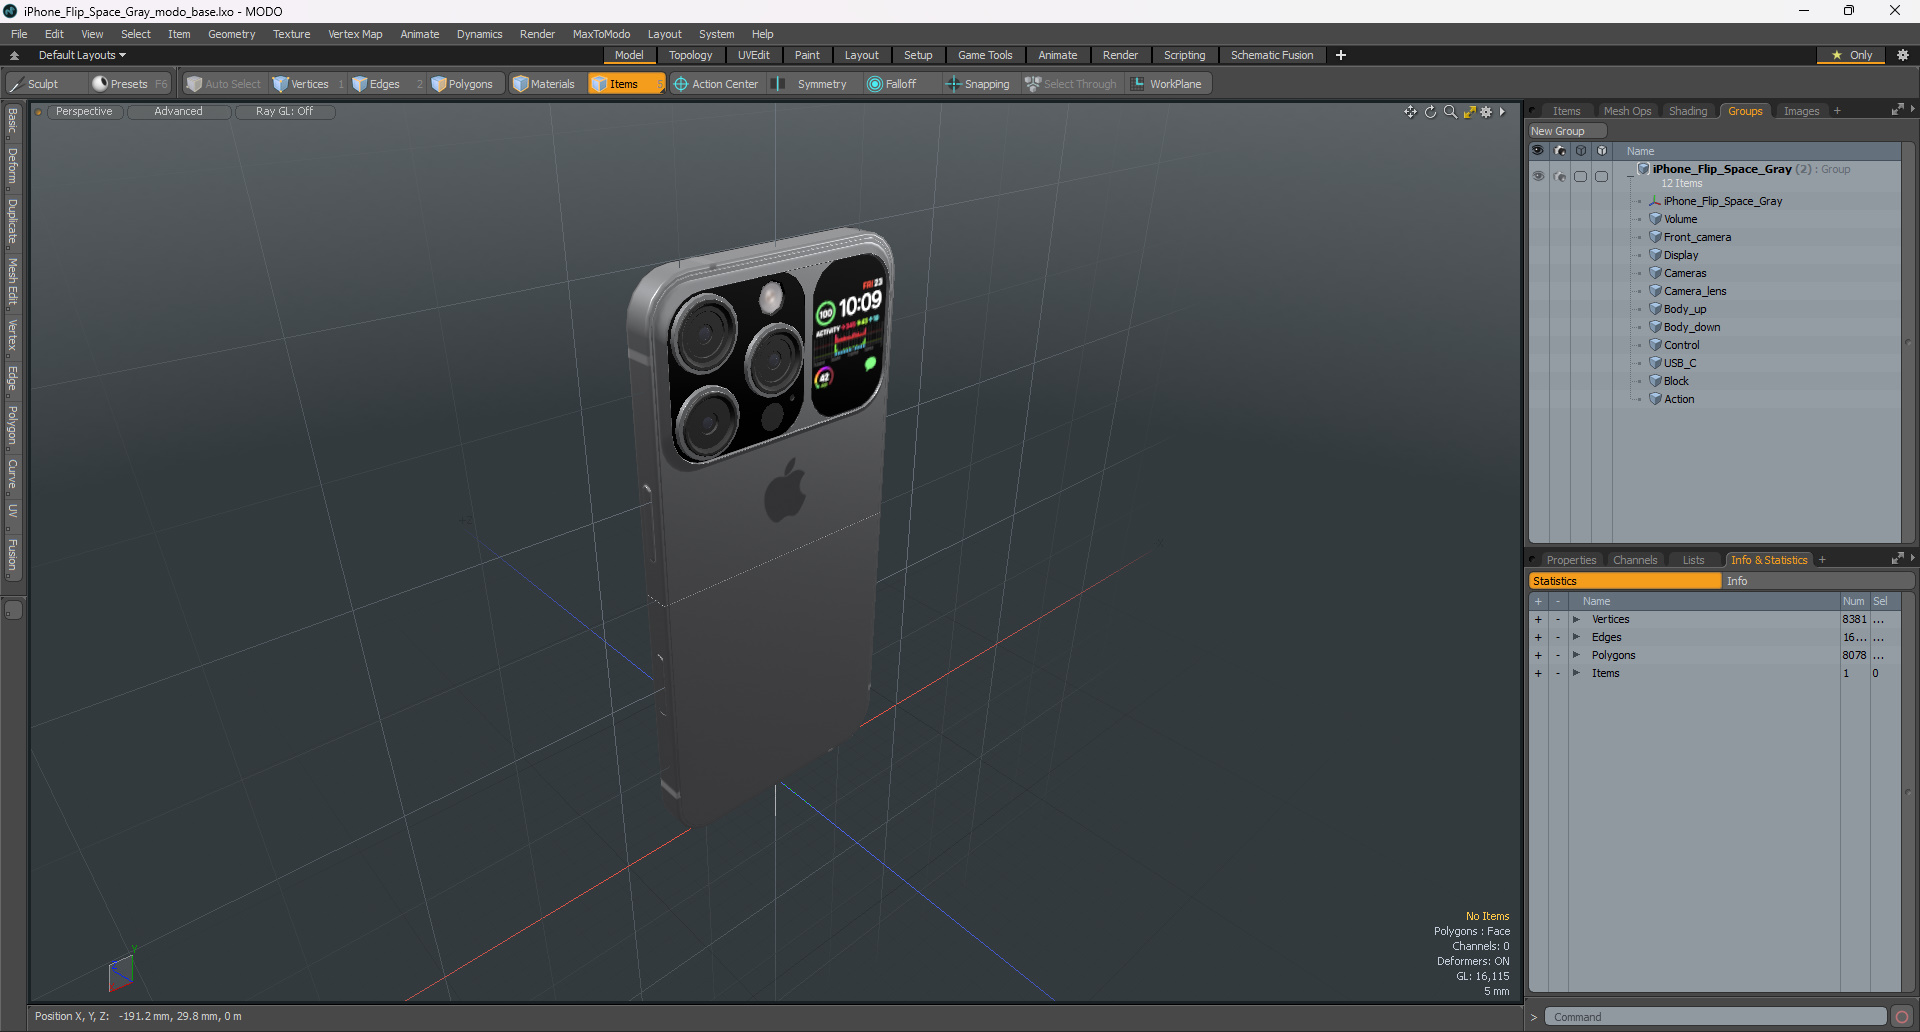Screen dimensions: 1920x1032
Task: Open the Mesh Edit vertical sidebar tab
Action: pyautogui.click(x=13, y=281)
